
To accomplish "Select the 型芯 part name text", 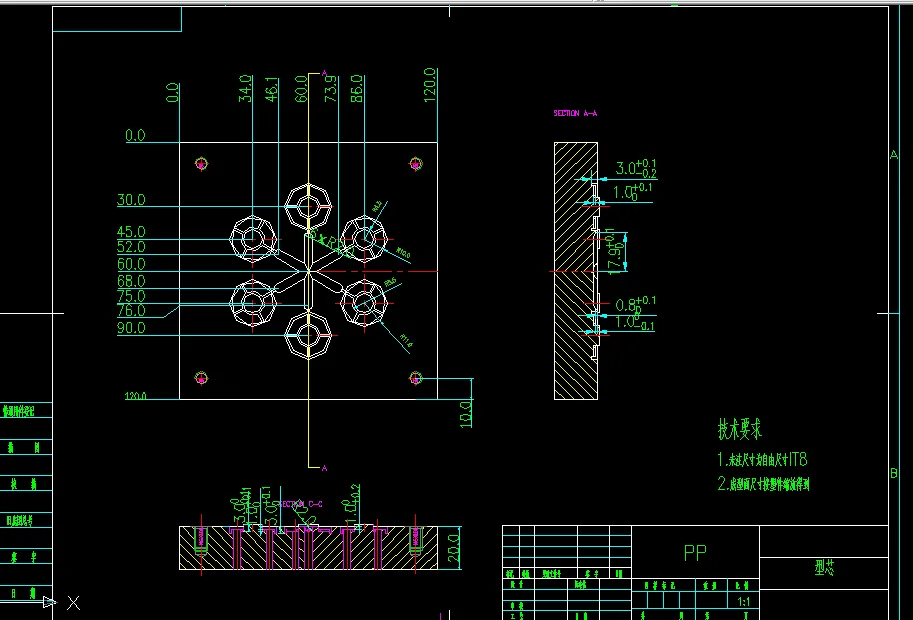I will click(824, 568).
